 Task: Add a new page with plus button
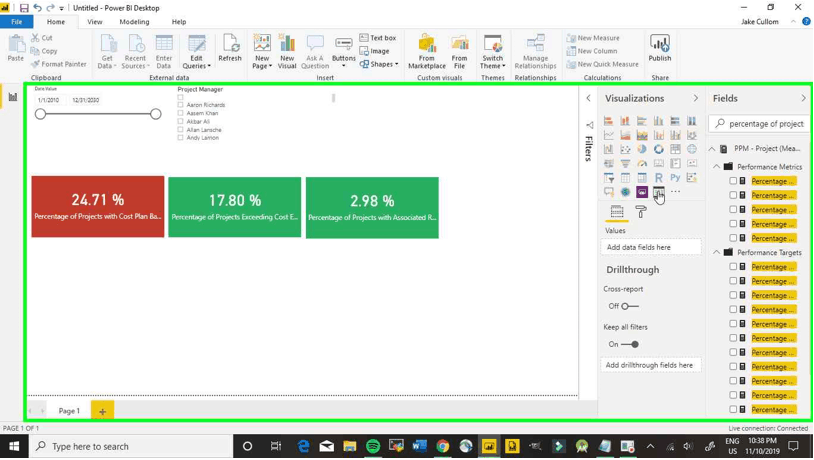click(102, 411)
